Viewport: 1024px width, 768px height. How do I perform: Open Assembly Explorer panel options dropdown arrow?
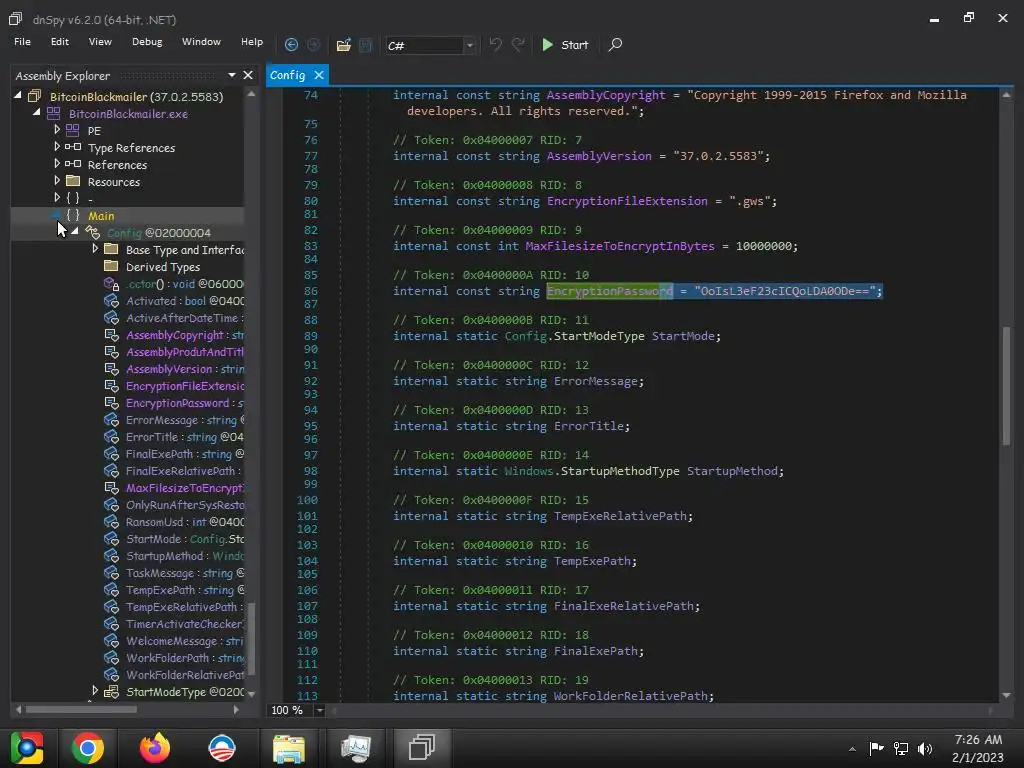[232, 75]
